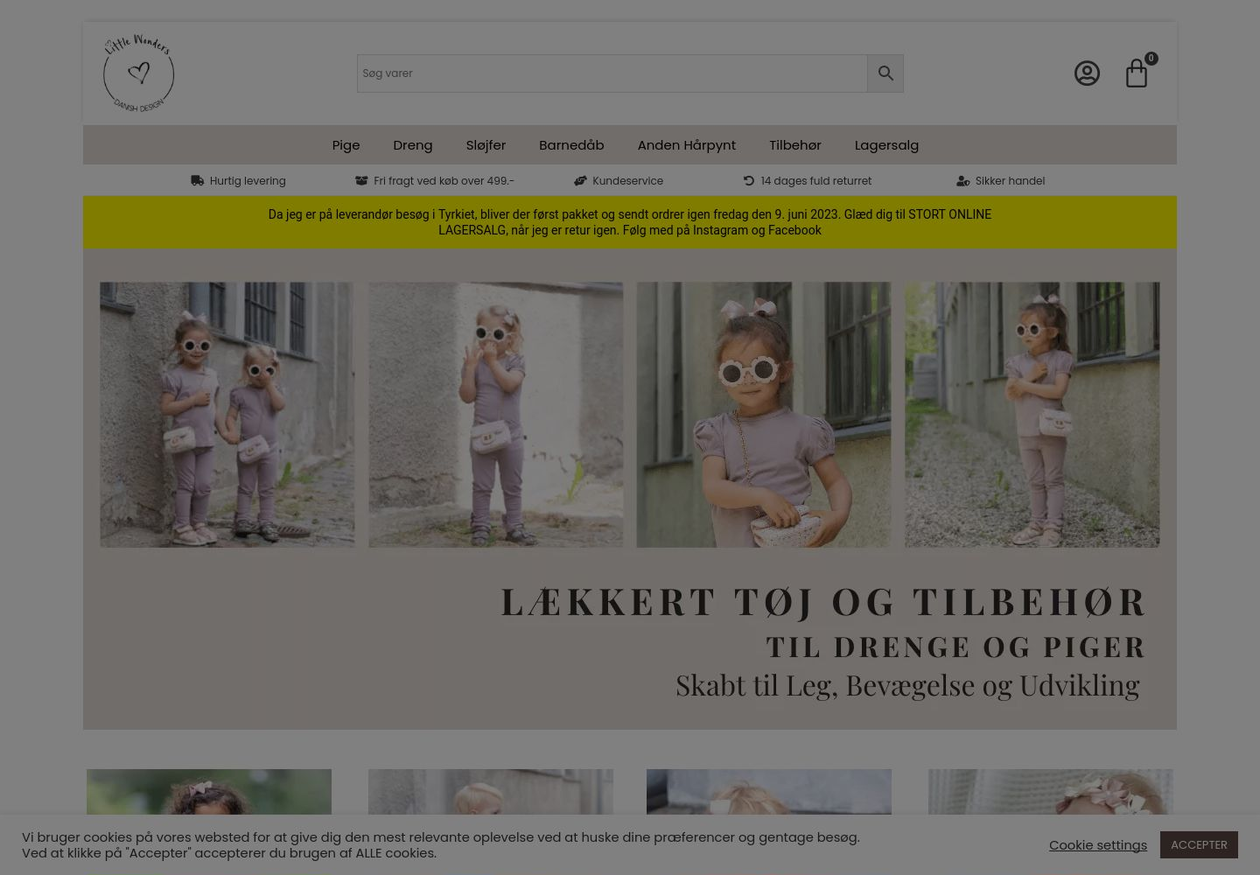Image resolution: width=1260 pixels, height=875 pixels.
Task: Click the Sikker handel lock-user icon
Action: 962,181
